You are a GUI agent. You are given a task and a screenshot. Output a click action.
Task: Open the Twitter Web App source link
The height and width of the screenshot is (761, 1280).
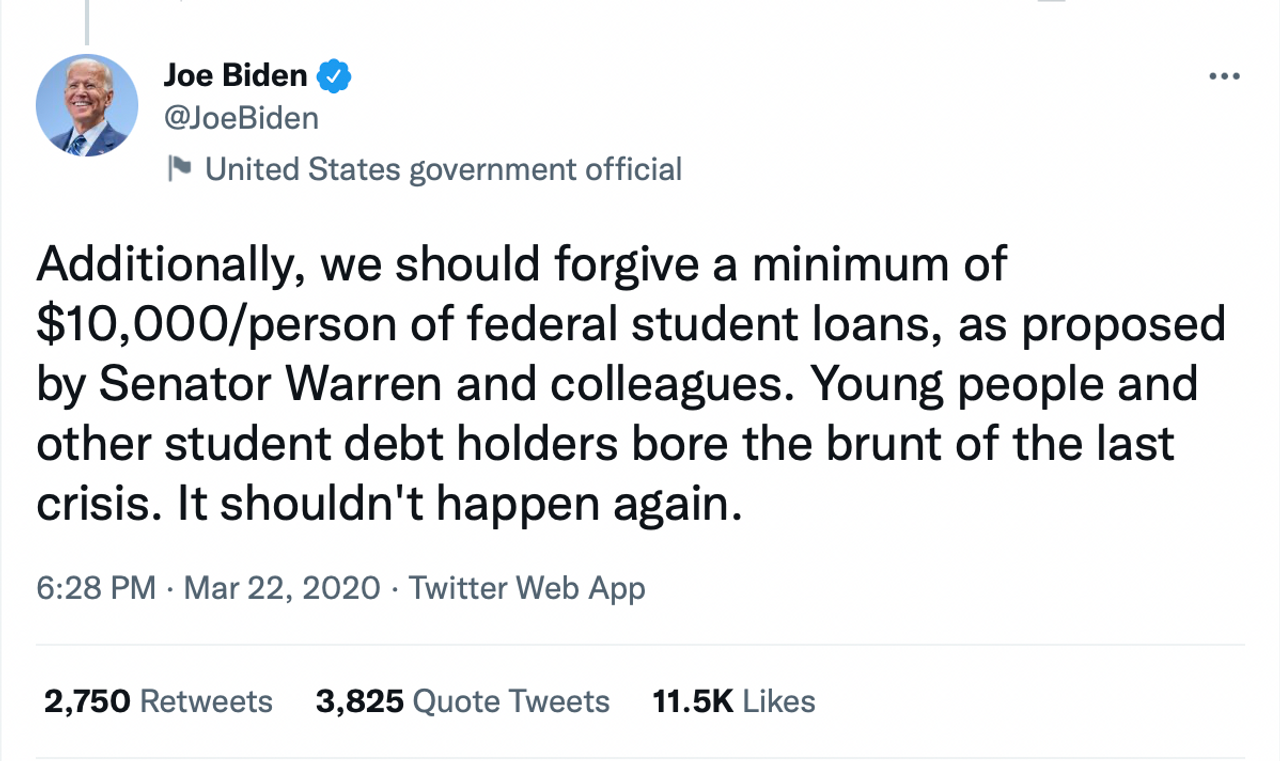(x=527, y=588)
